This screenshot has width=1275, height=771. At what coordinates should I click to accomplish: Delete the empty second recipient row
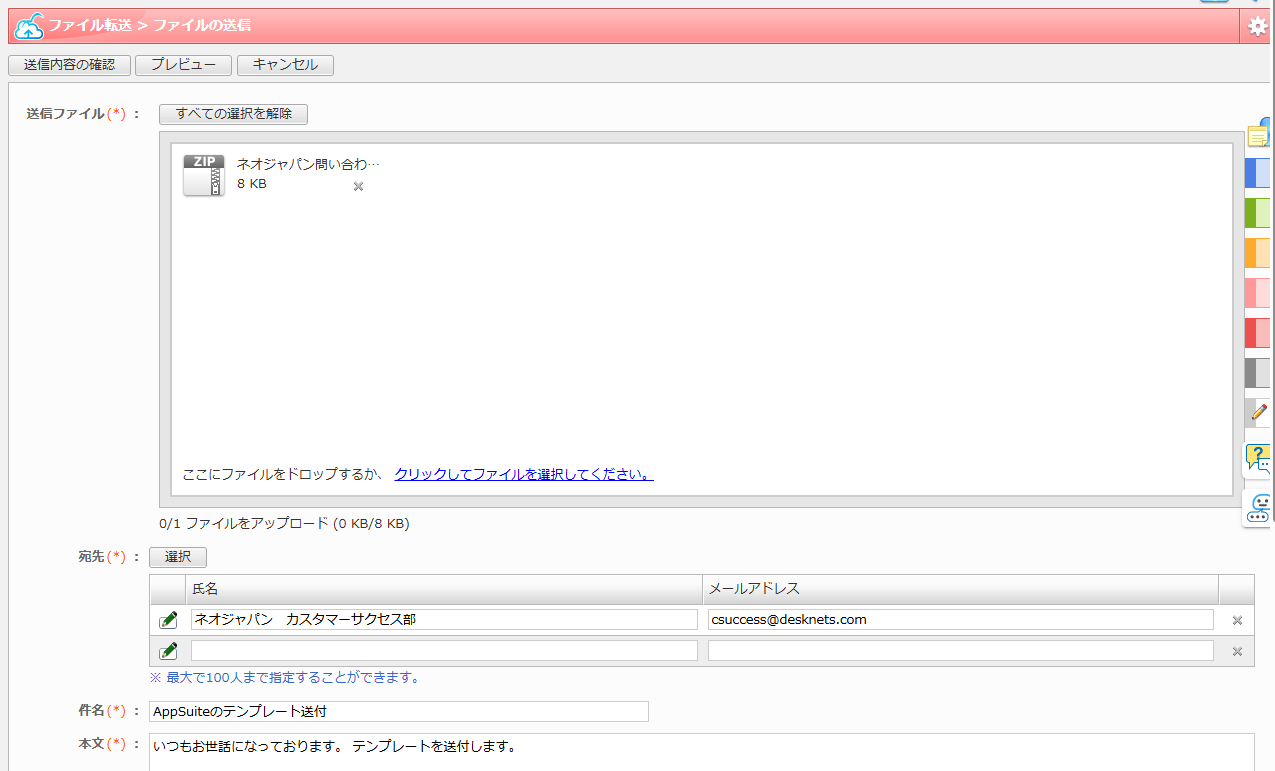(x=1237, y=651)
